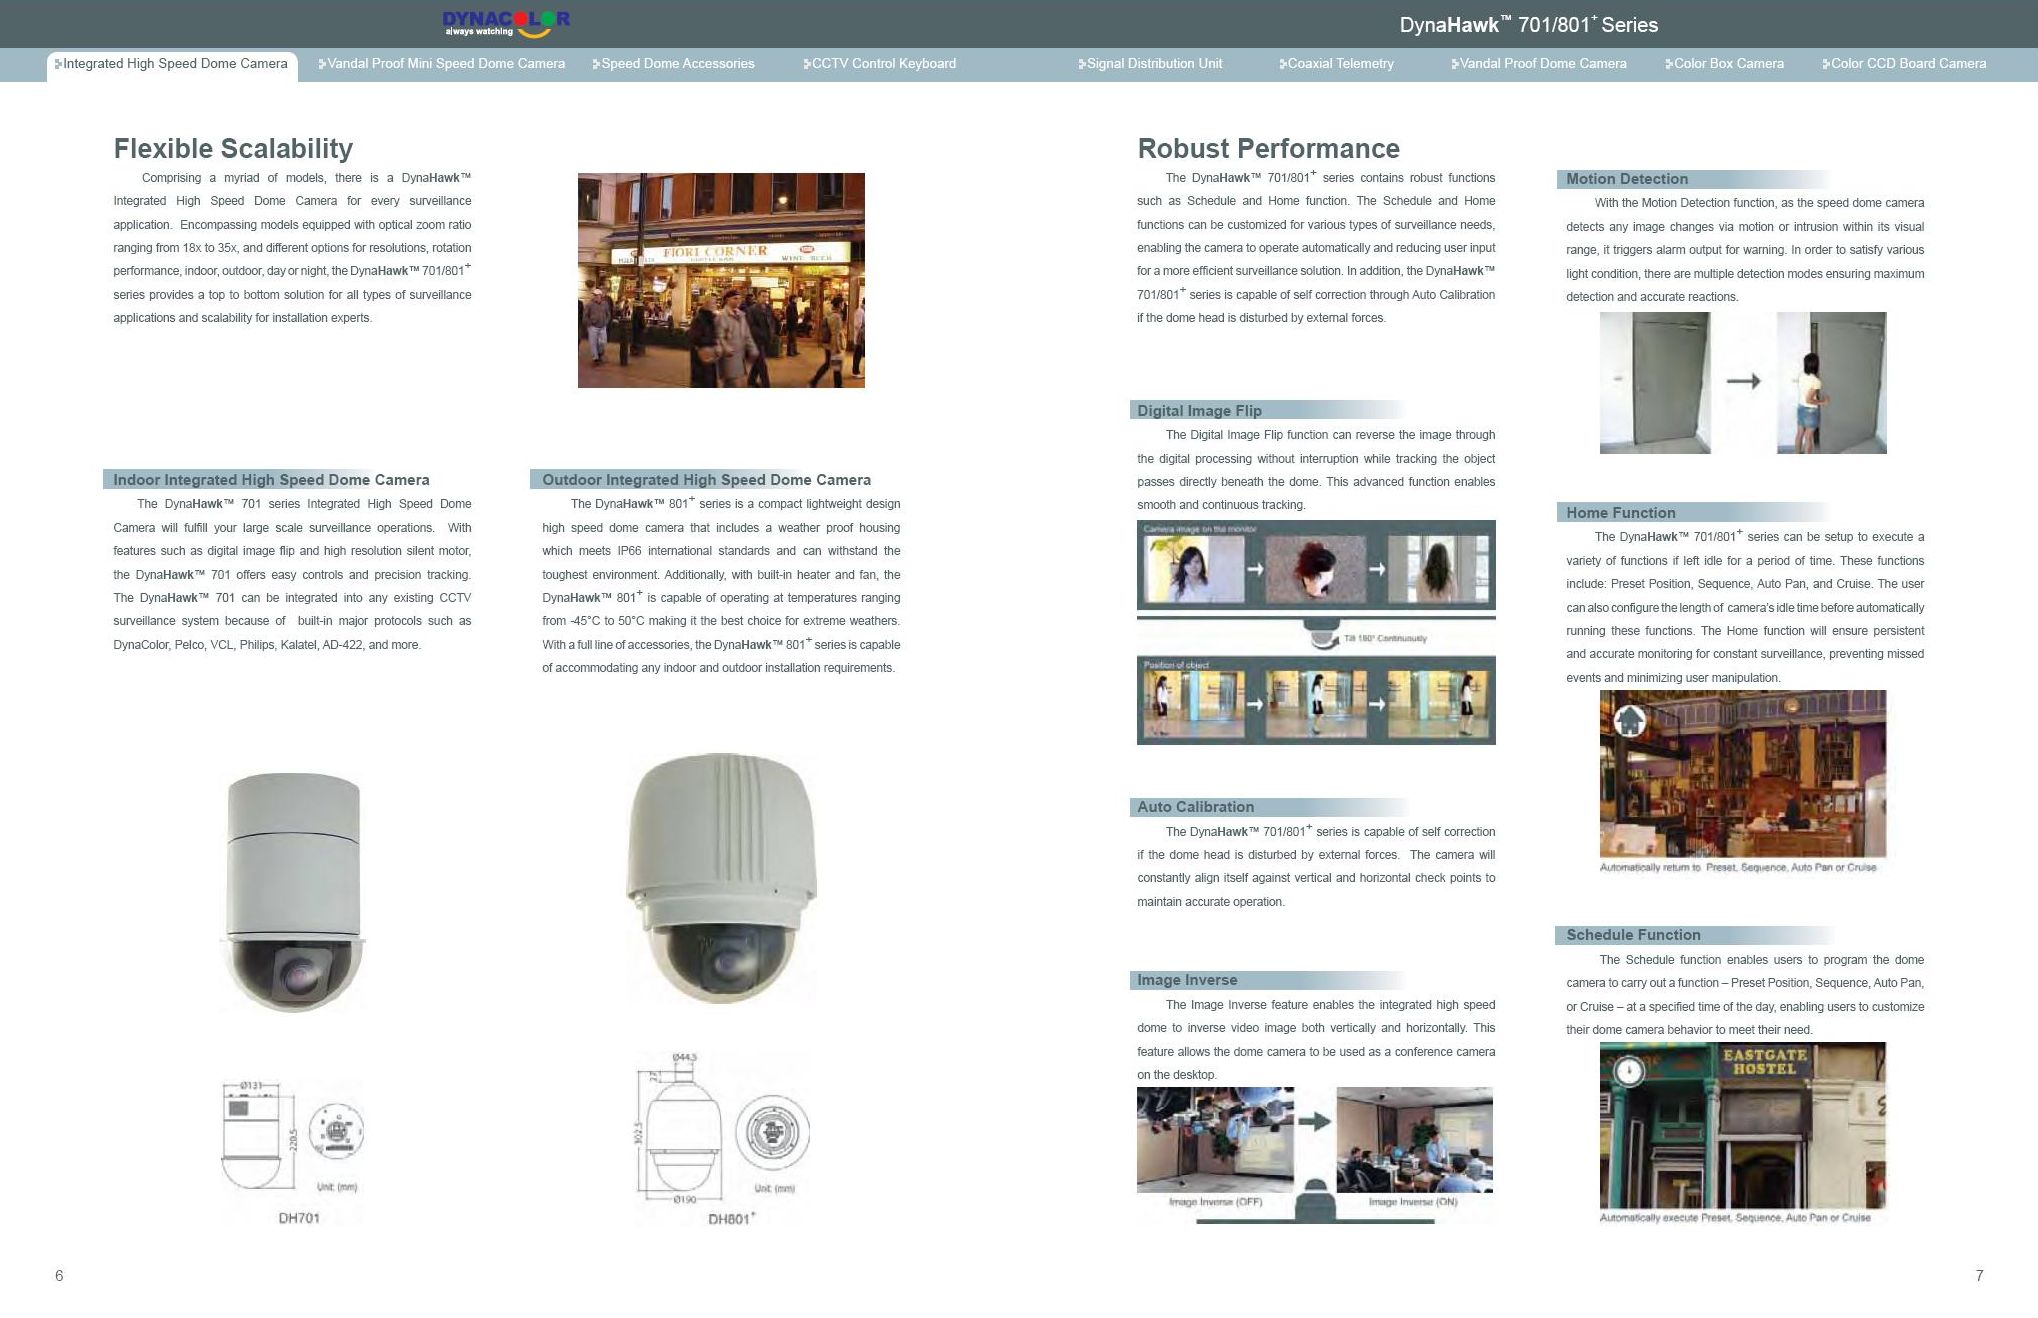Select the Image Inverse section header
The width and height of the screenshot is (2038, 1318).
tap(1268, 980)
